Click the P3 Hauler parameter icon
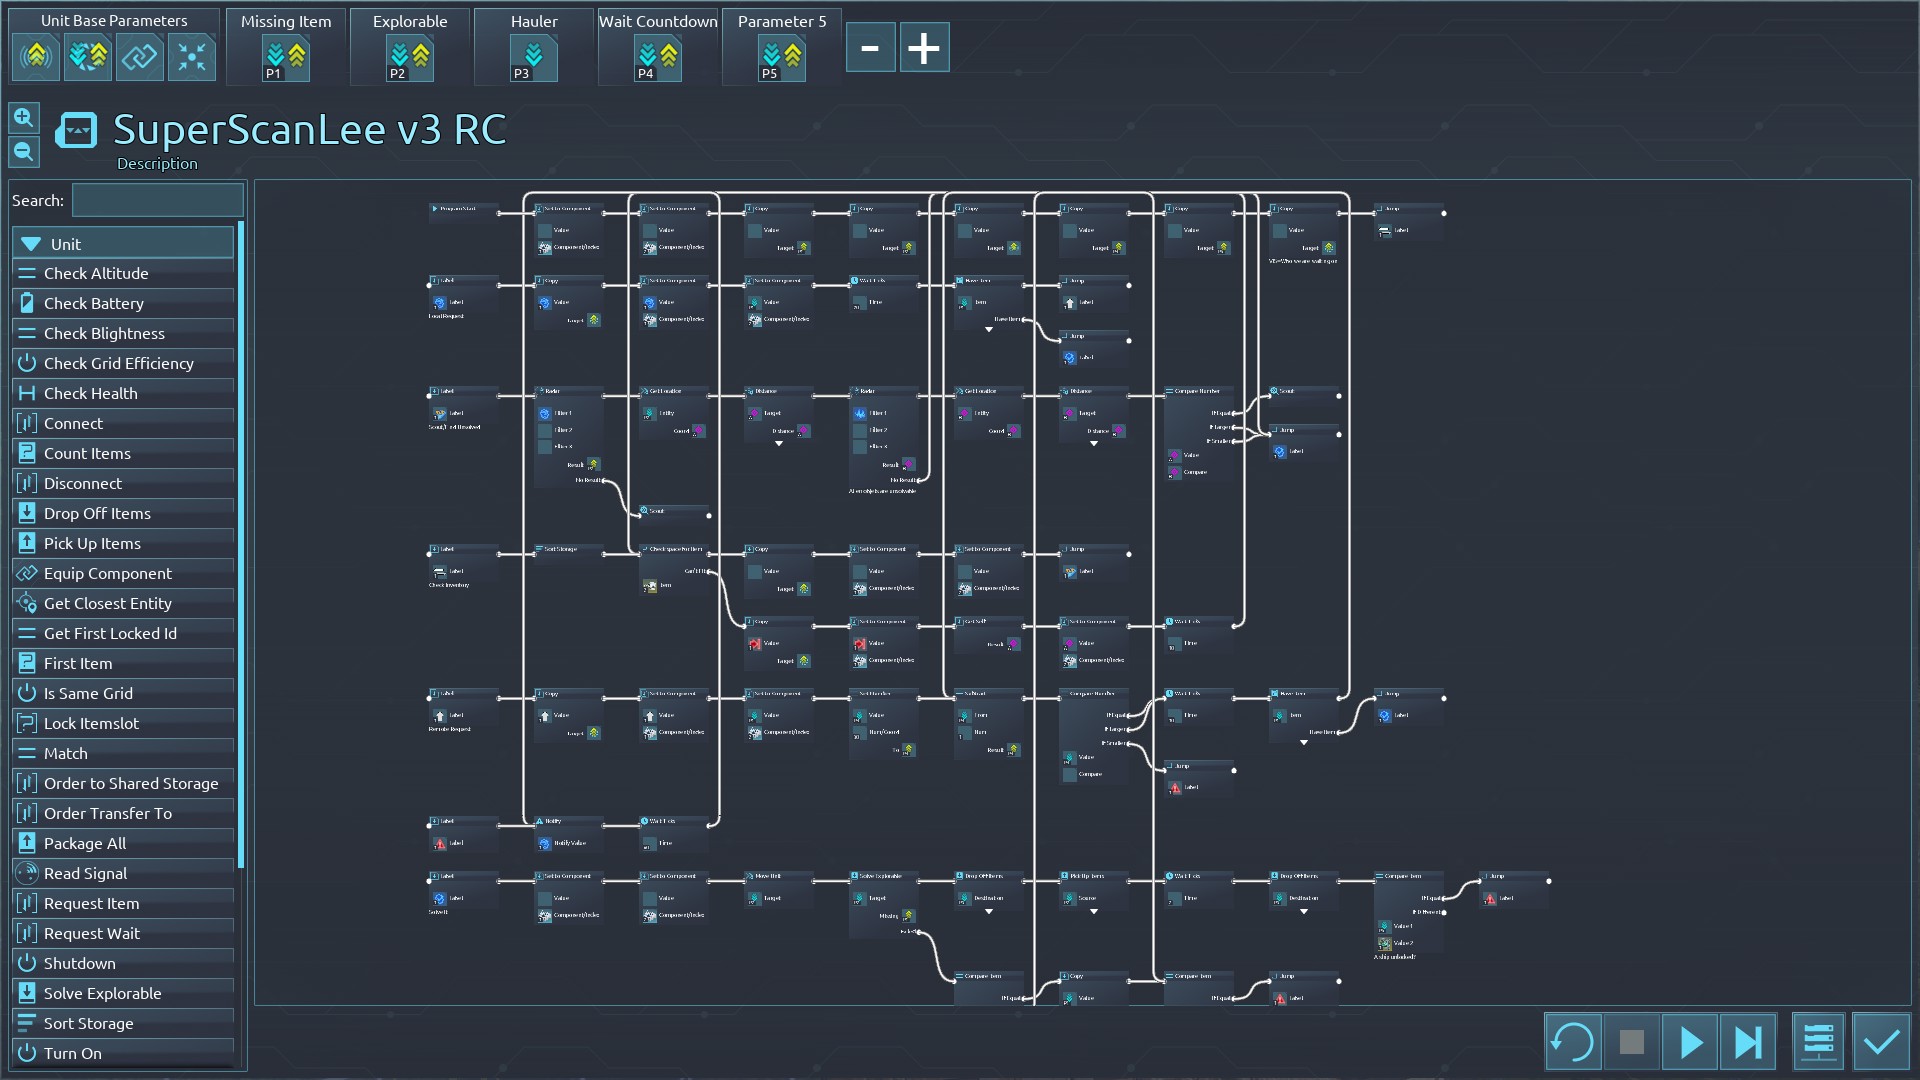 pos(533,58)
